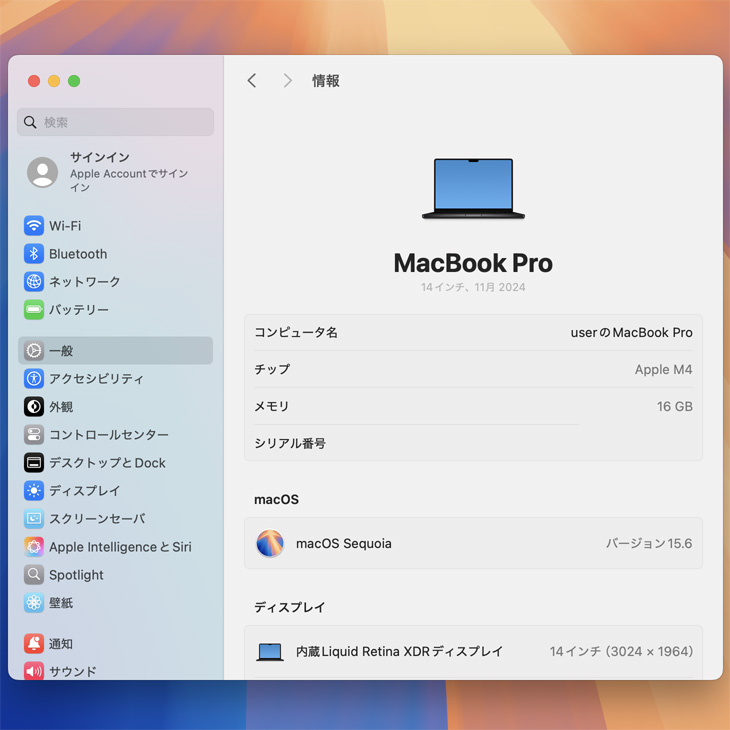
Task: Go forward with the right chevron
Action: (288, 81)
